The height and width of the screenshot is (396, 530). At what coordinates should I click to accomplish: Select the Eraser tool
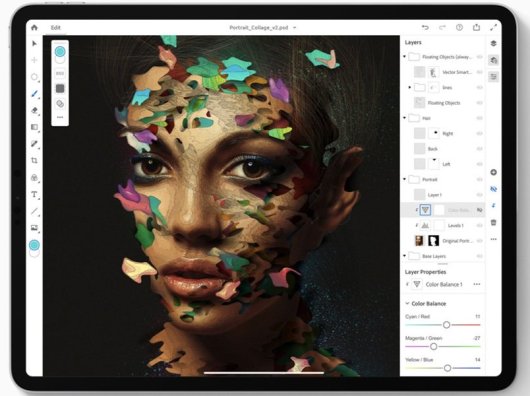[34, 110]
